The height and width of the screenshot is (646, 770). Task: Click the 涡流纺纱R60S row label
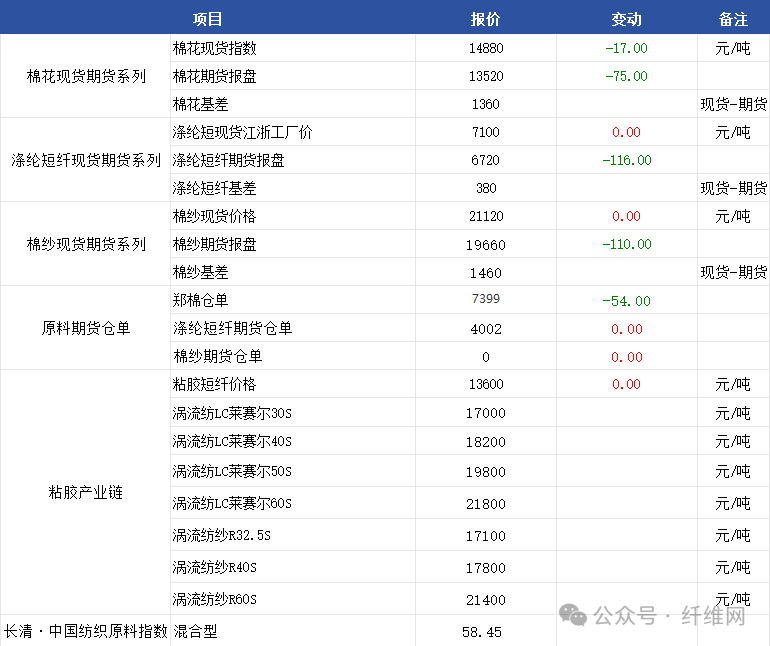tap(215, 599)
